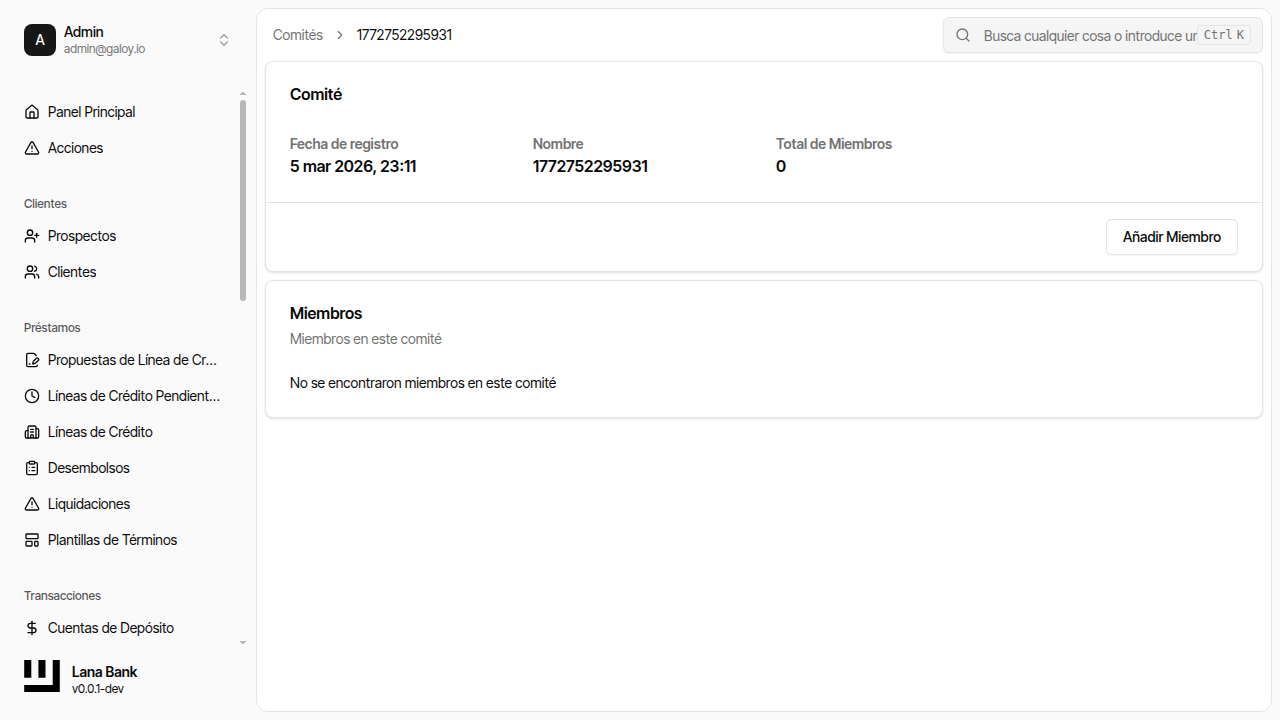The width and height of the screenshot is (1280, 720).
Task: Click the Desembolsos clipboard icon
Action: tap(32, 468)
